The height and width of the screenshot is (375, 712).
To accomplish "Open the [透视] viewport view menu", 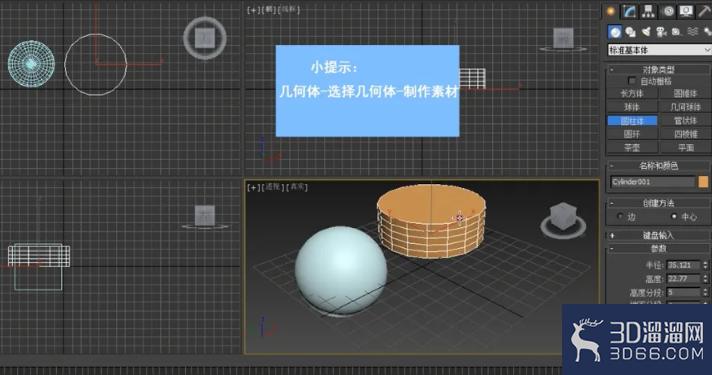I will point(273,187).
